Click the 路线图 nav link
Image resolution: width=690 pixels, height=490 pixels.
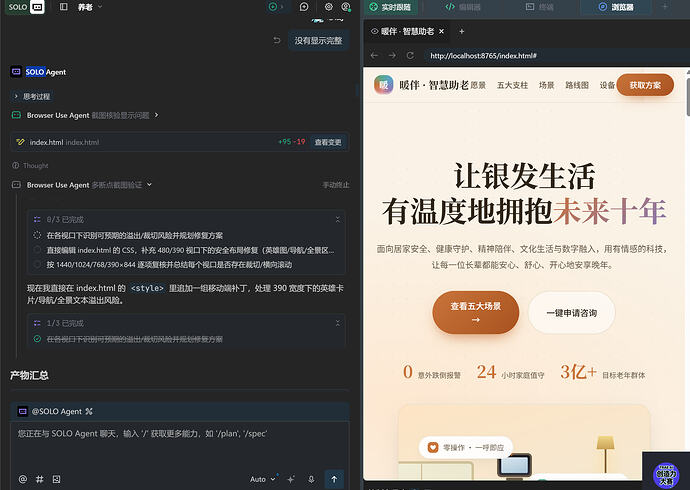click(x=577, y=85)
